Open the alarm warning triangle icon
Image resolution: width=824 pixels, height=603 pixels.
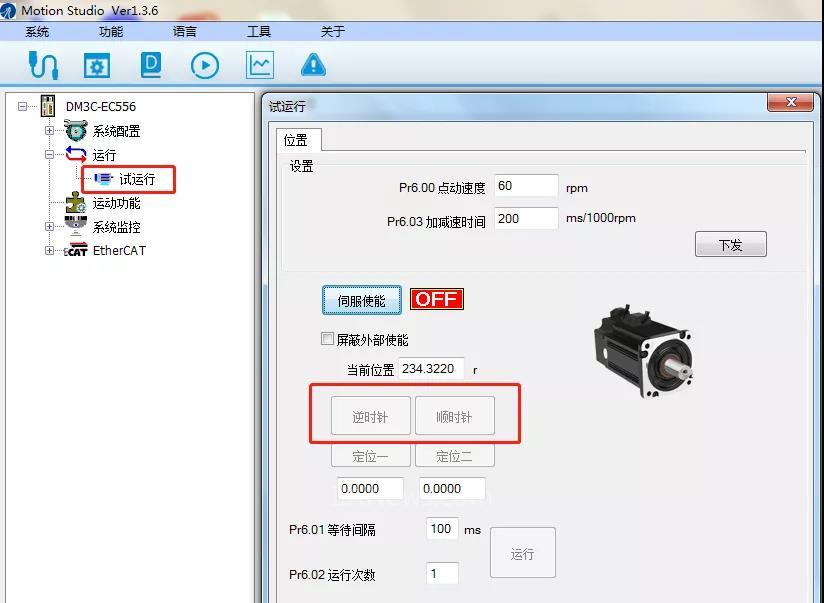pos(313,65)
